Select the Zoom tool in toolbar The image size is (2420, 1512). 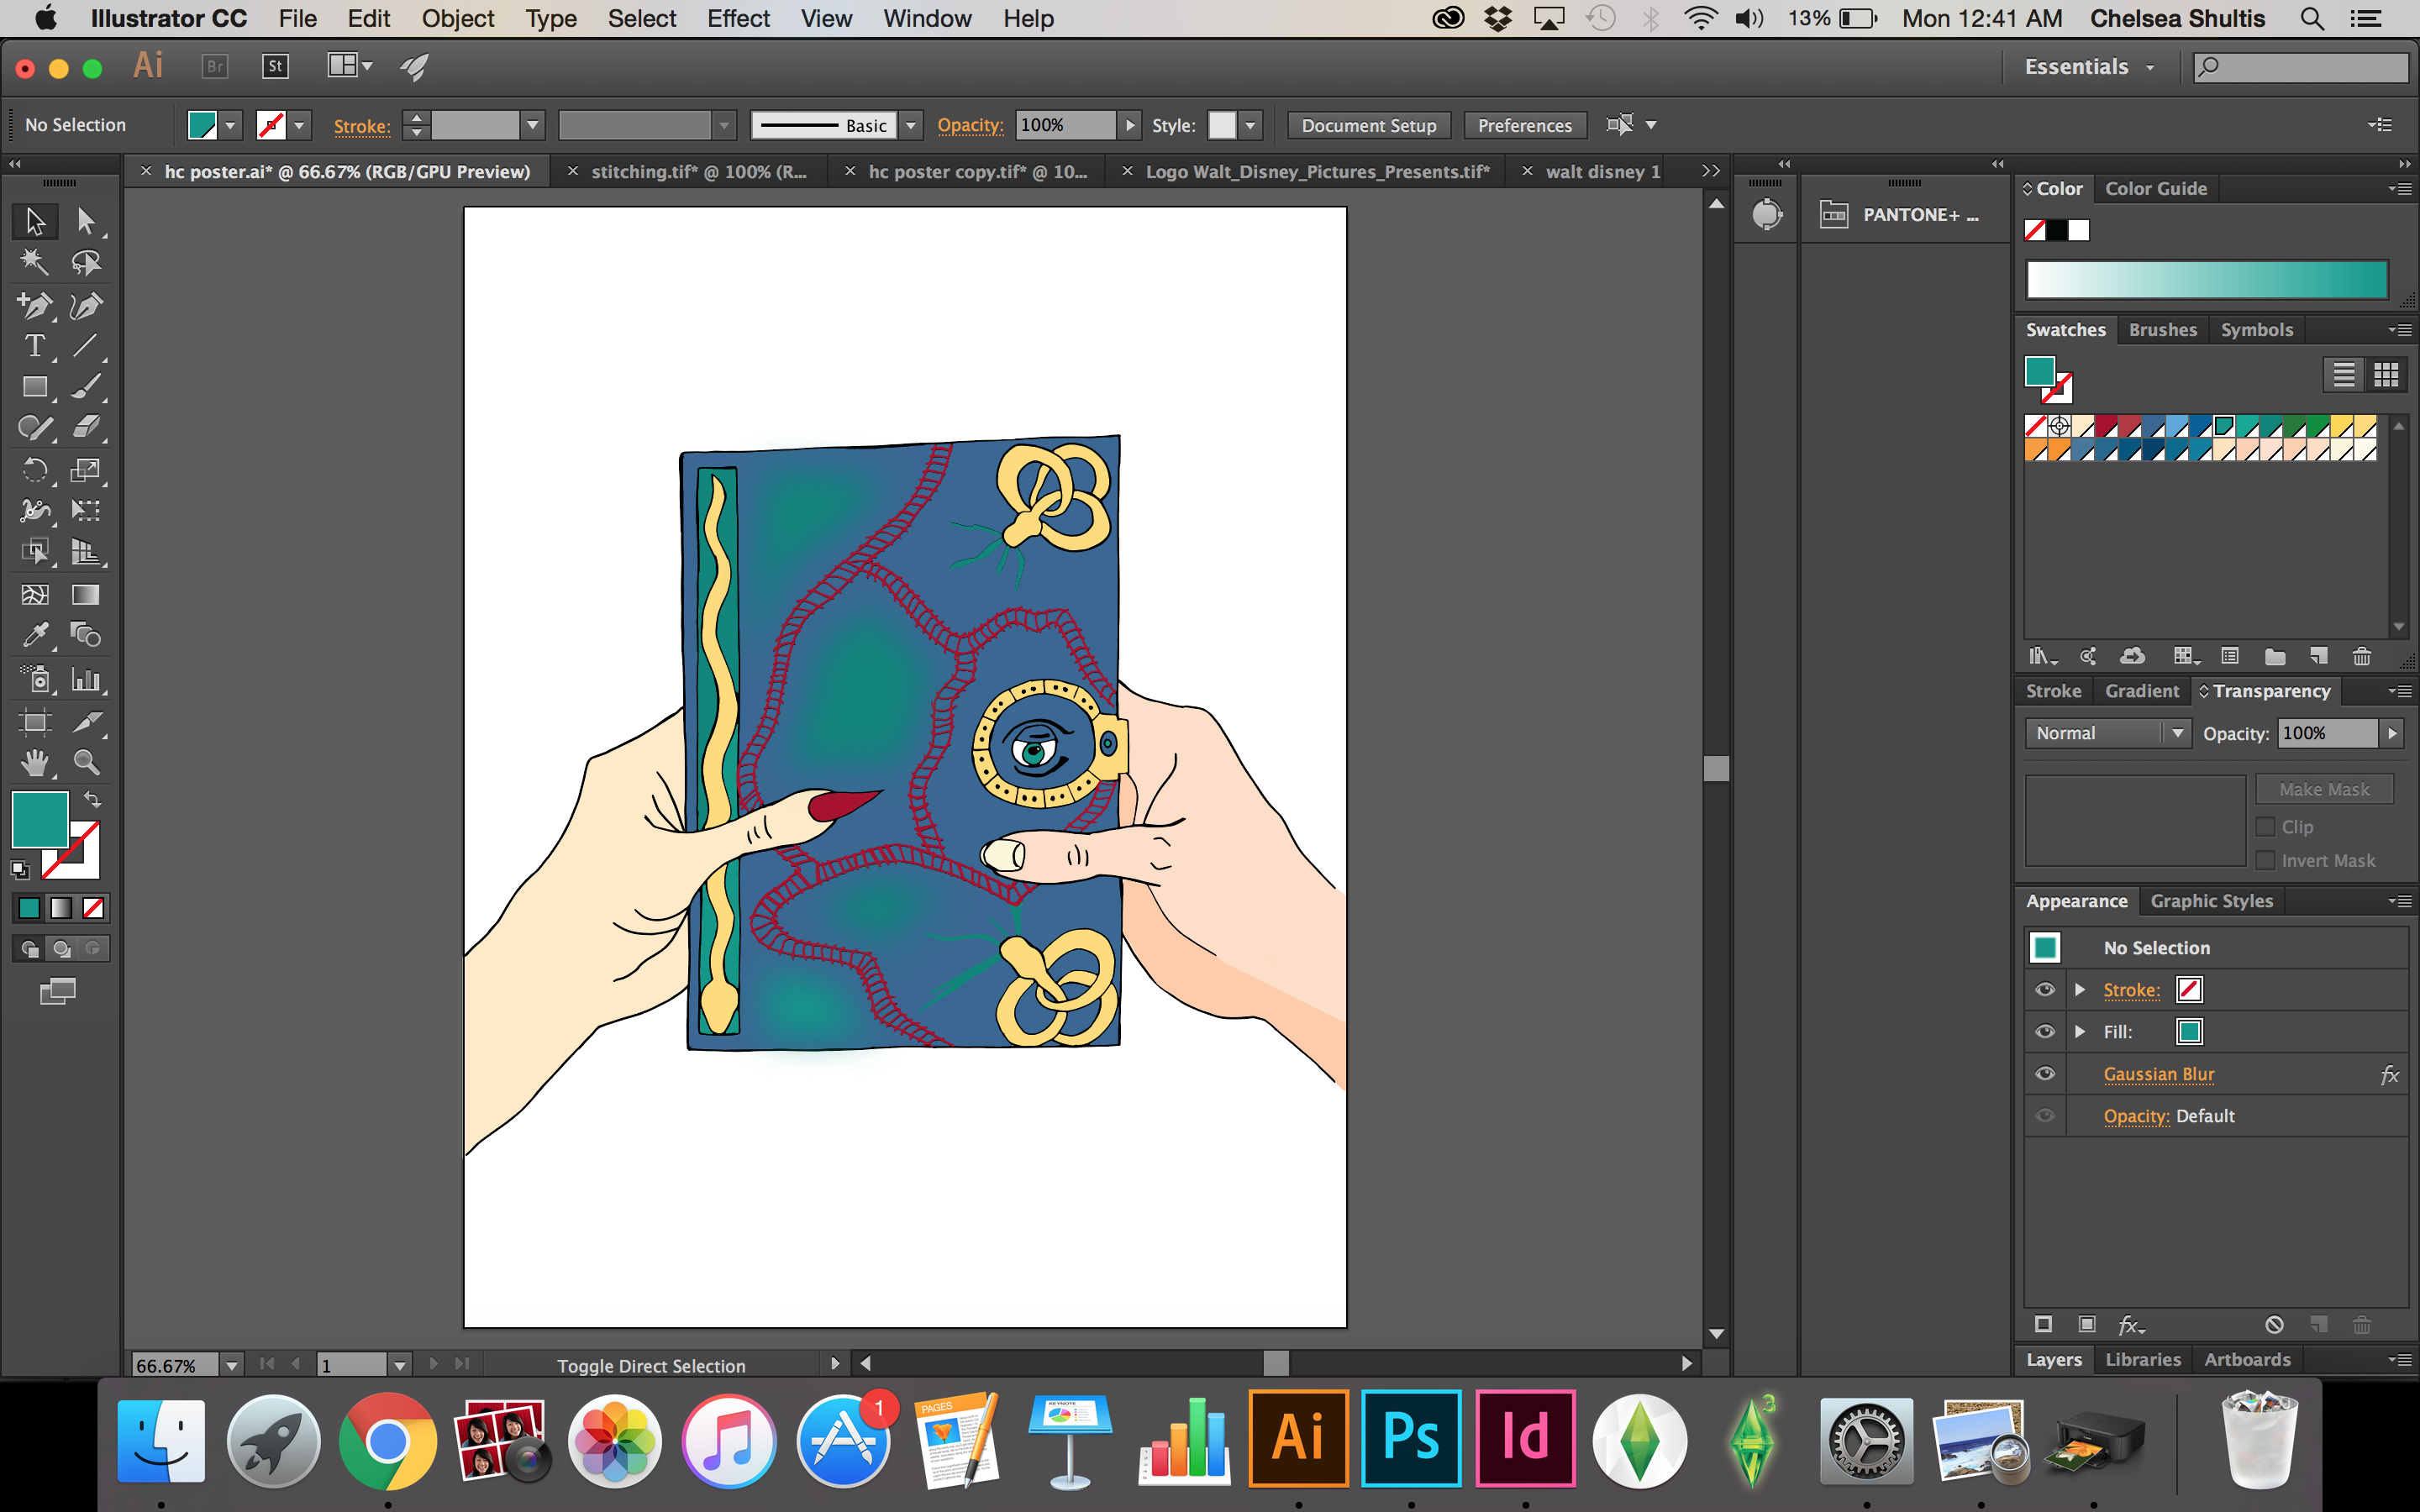click(x=86, y=763)
